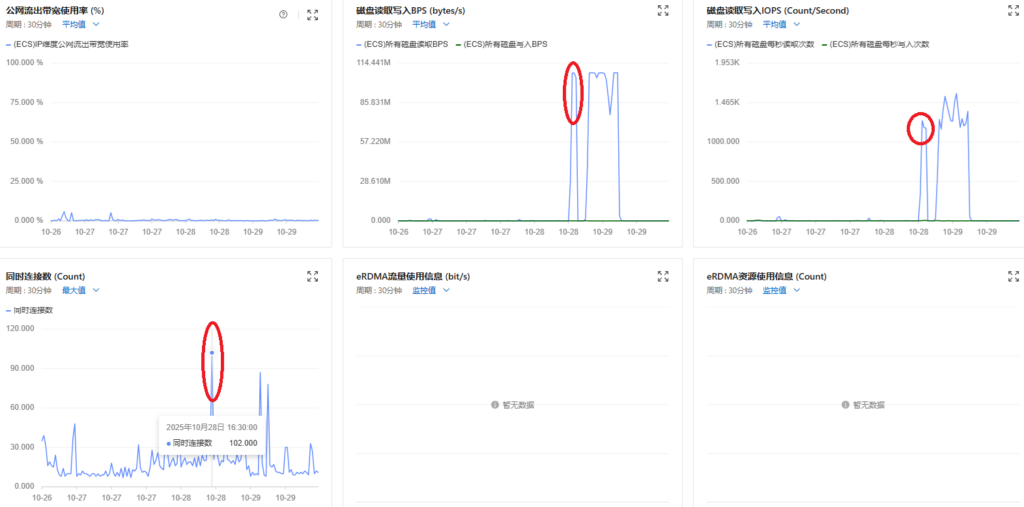1024x507 pixels.
Task: Click 暂无数据 in eRDMA资源使用信息 panel
Action: click(x=863, y=405)
